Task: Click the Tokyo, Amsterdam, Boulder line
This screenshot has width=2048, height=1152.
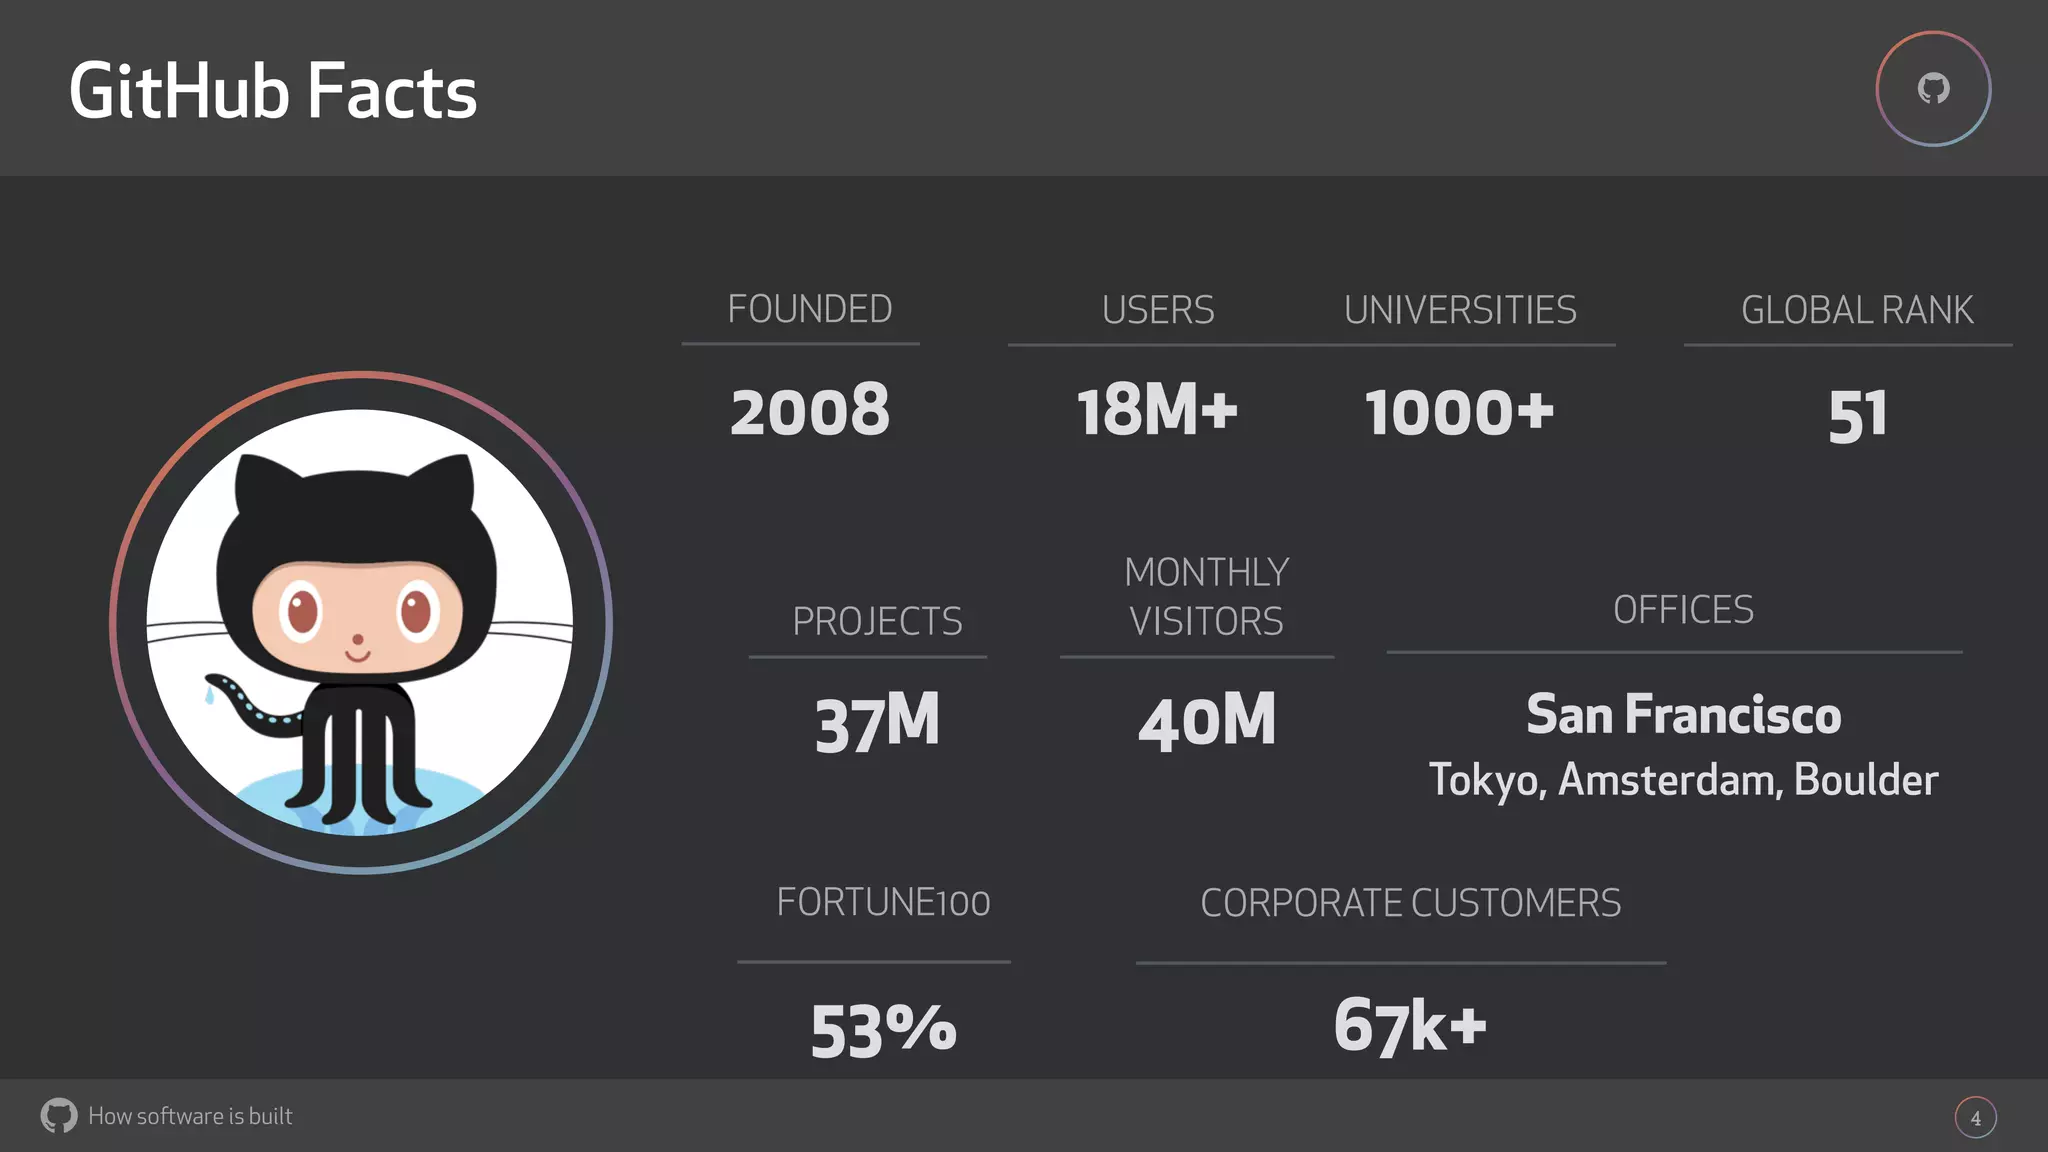Action: 1683,780
